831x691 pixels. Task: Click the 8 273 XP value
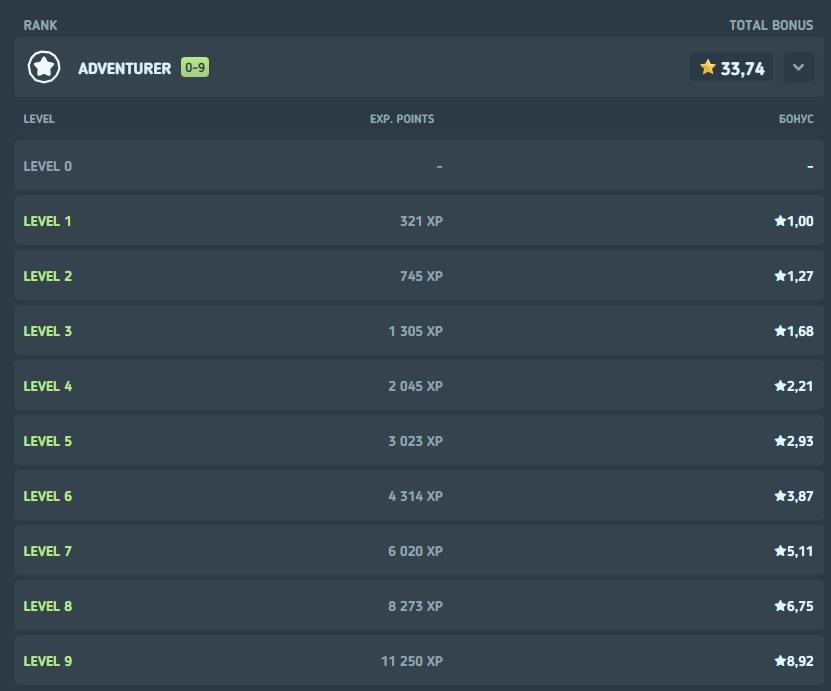coord(416,607)
